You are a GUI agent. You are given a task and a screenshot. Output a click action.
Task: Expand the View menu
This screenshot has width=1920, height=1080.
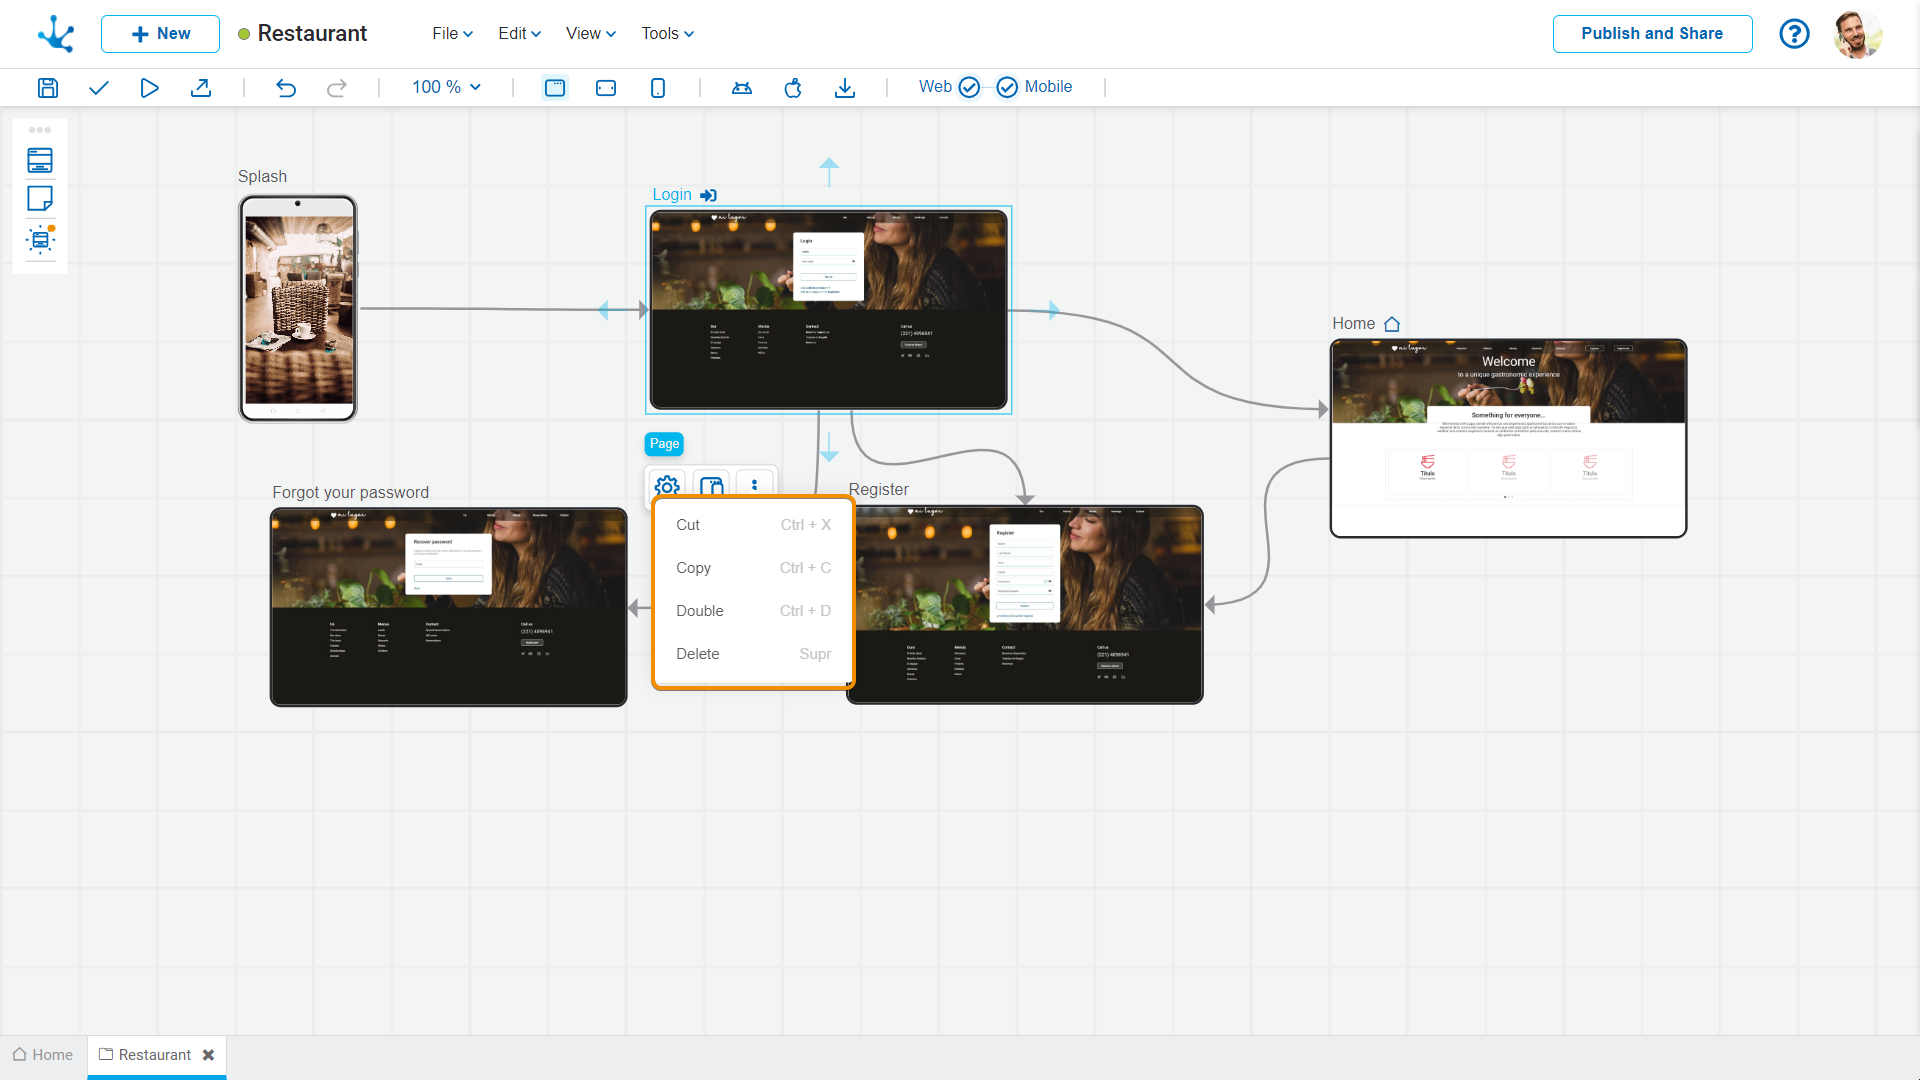589,33
